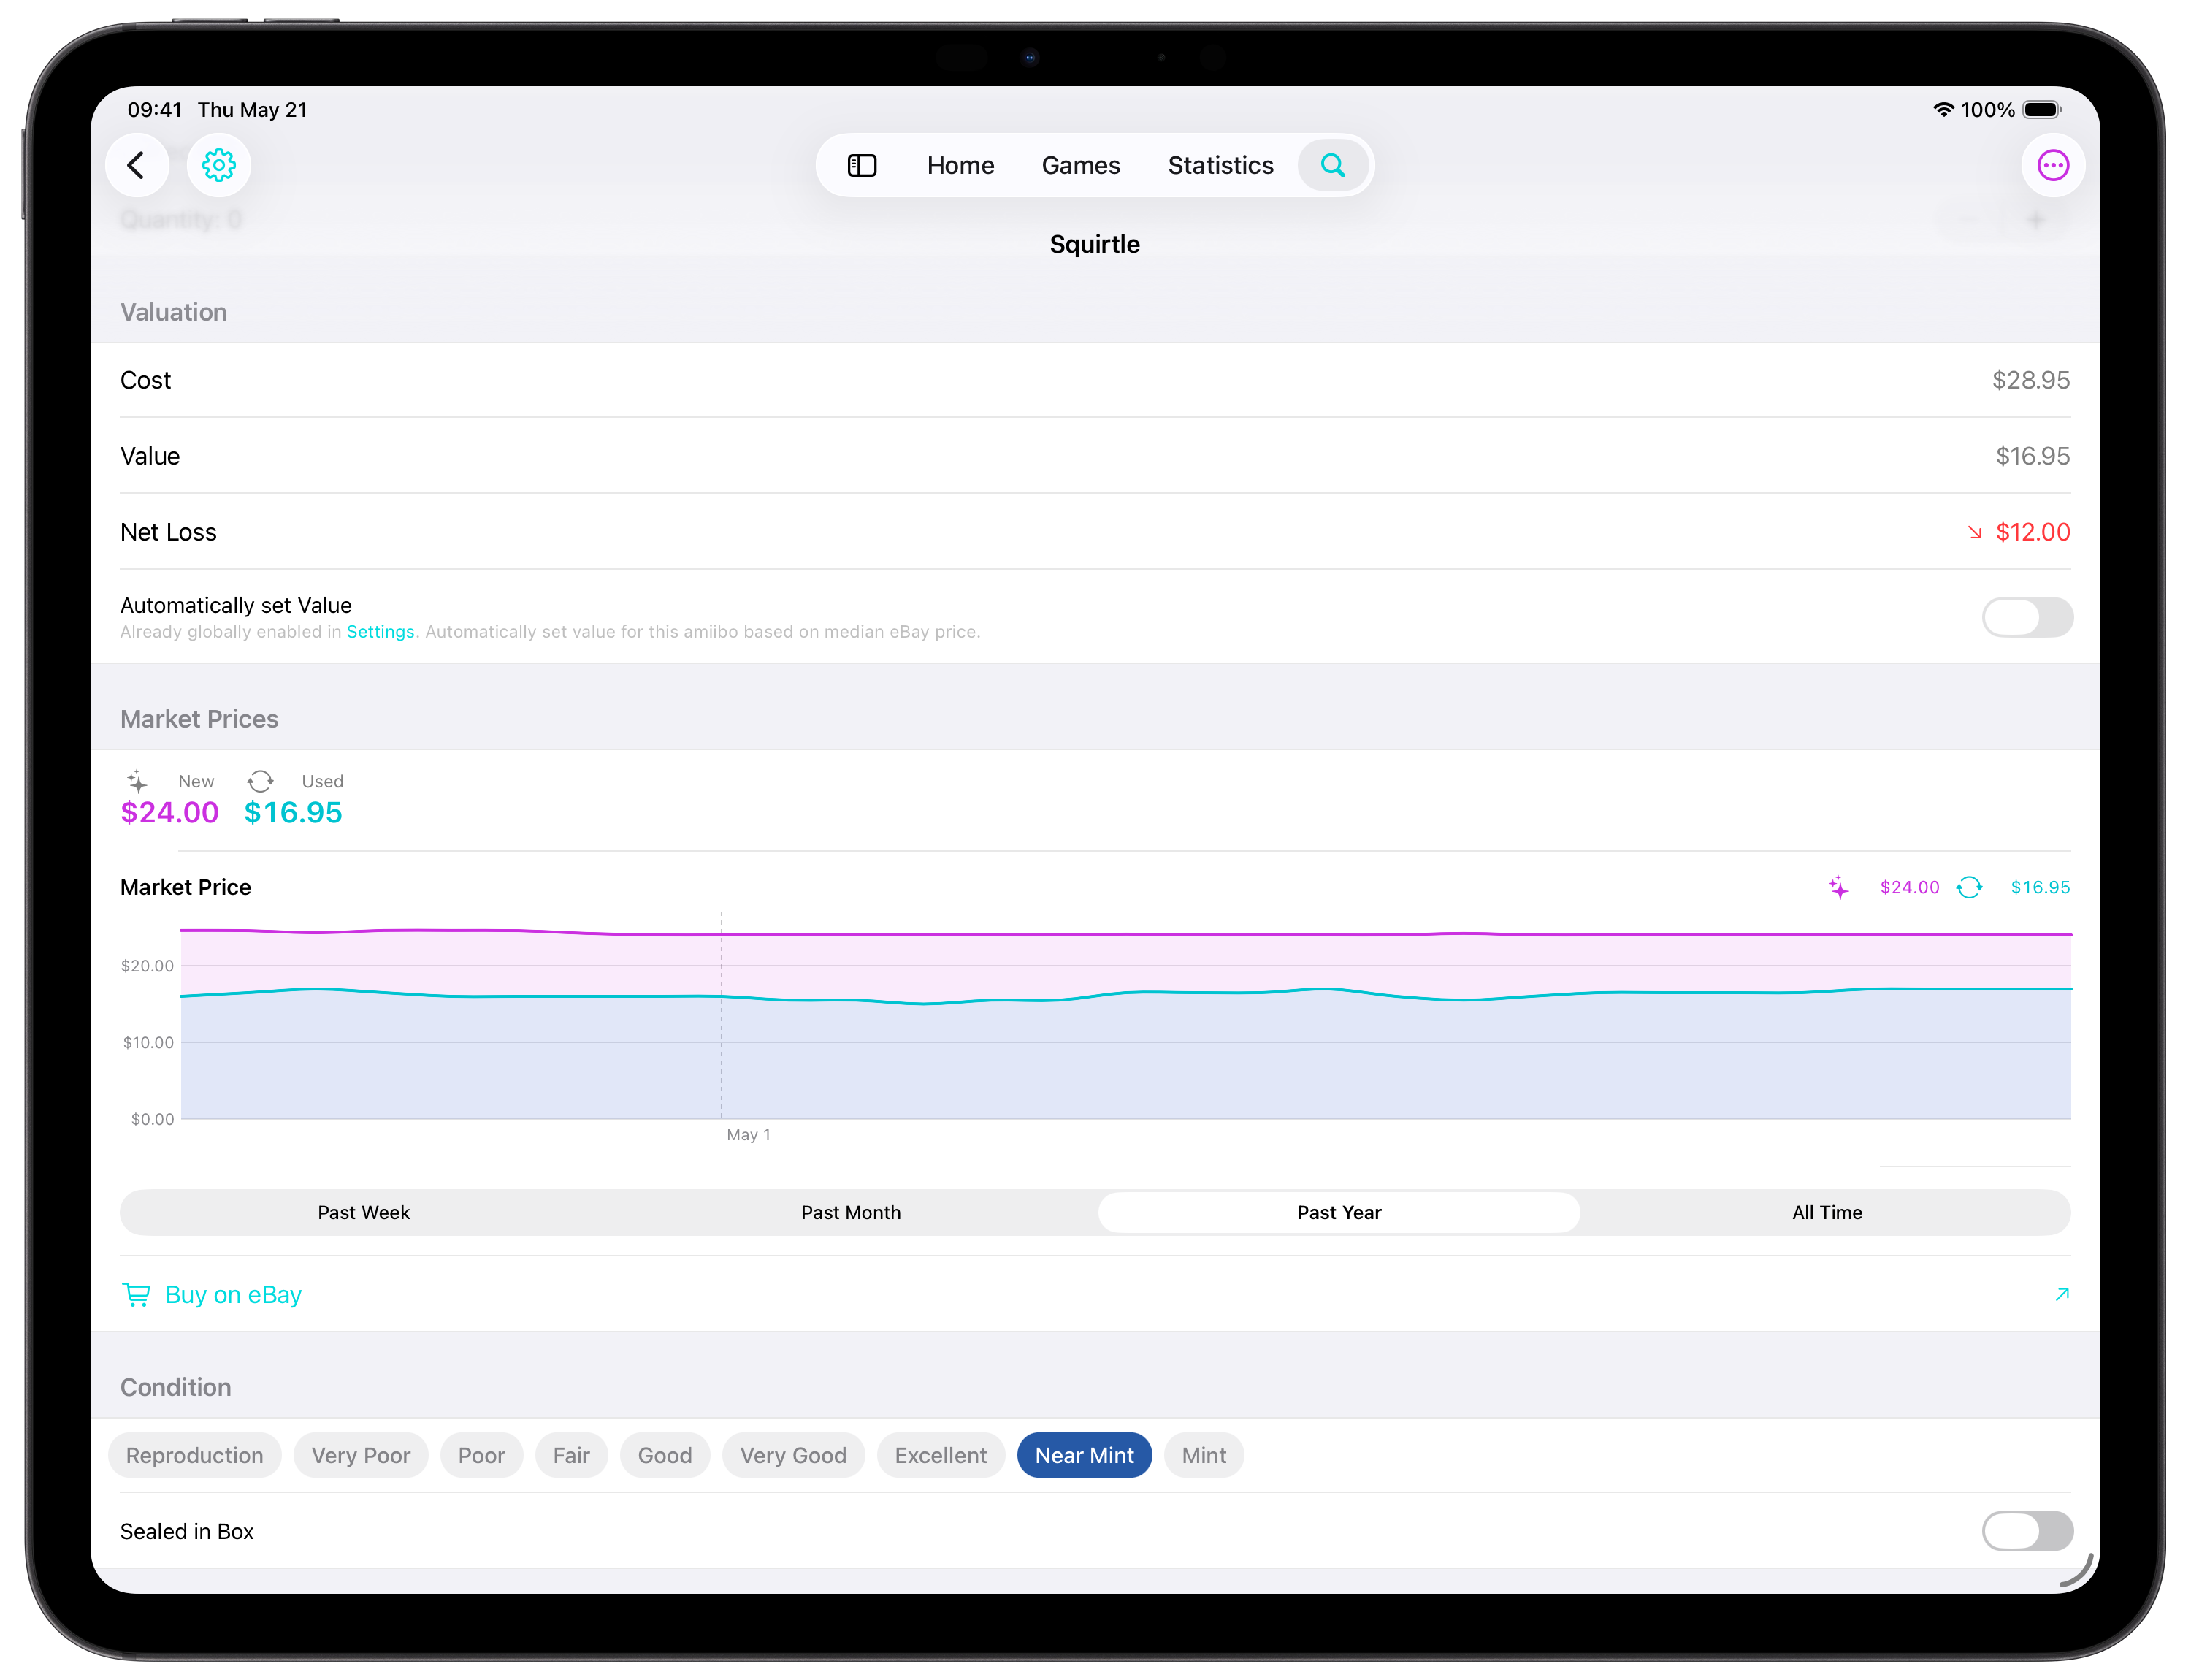2191x1680 pixels.
Task: Click the May 1 marker on chart
Action: (748, 1135)
